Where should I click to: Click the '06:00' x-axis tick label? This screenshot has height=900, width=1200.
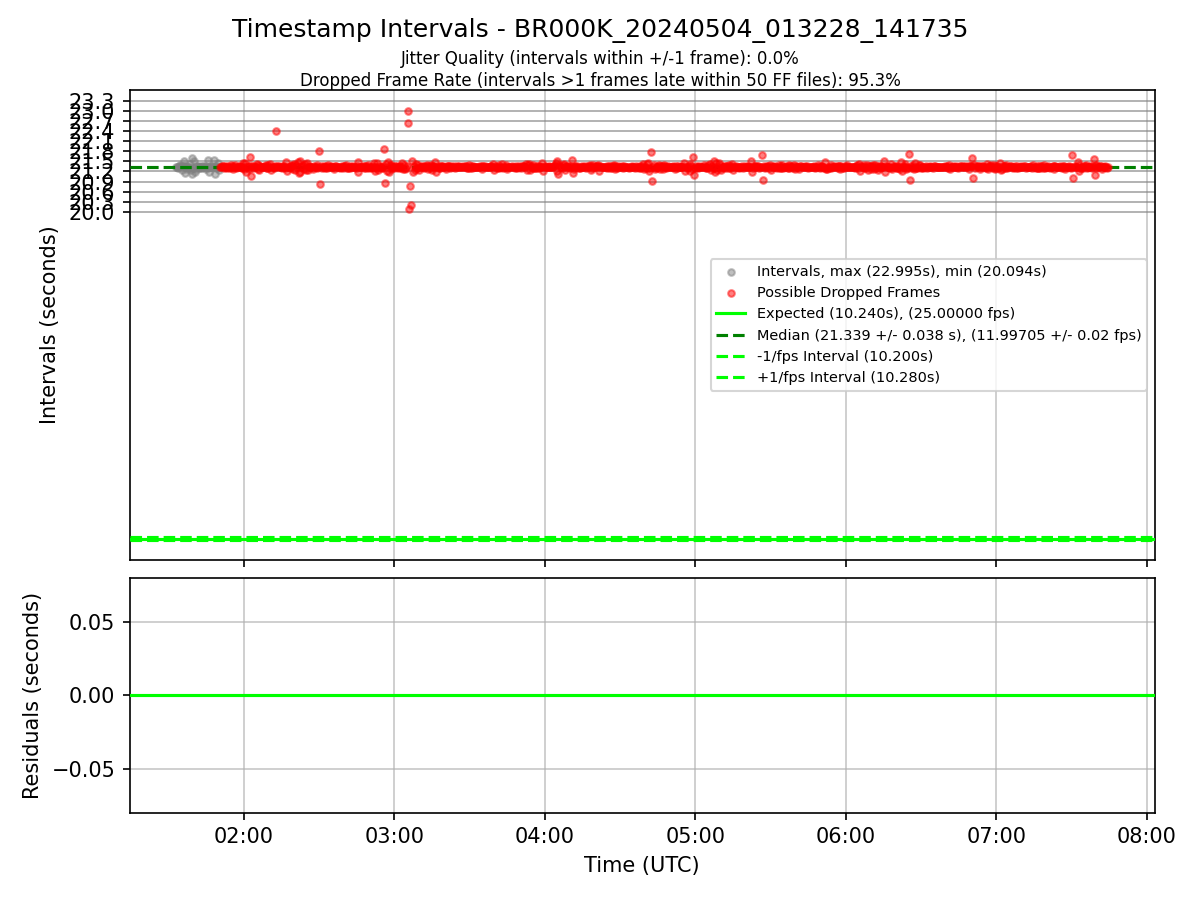846,835
